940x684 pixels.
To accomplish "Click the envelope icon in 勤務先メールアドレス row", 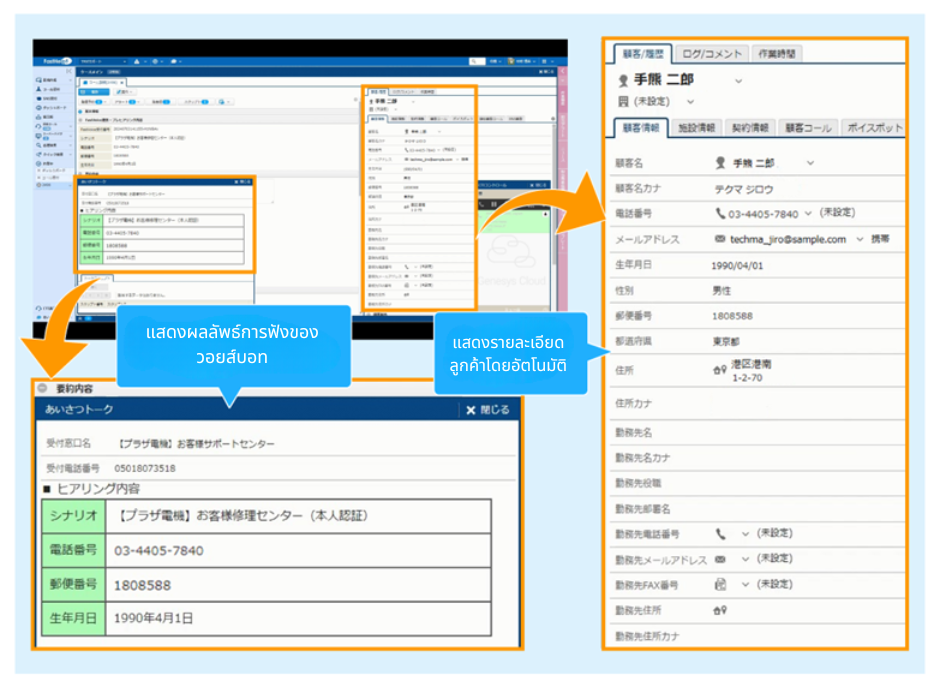I will 720,559.
